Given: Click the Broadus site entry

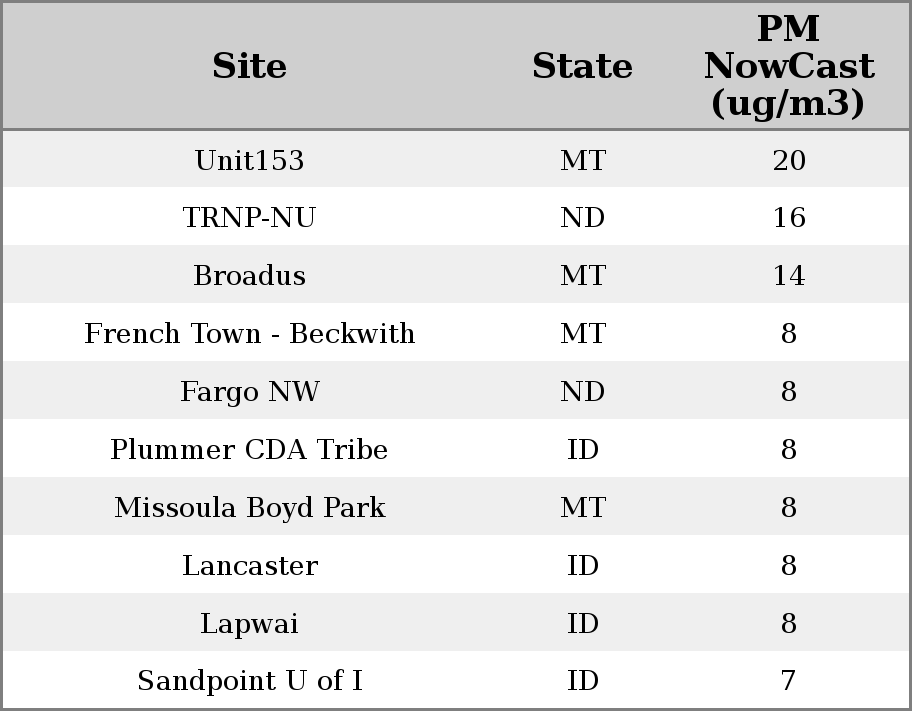Looking at the screenshot, I should 249,276.
